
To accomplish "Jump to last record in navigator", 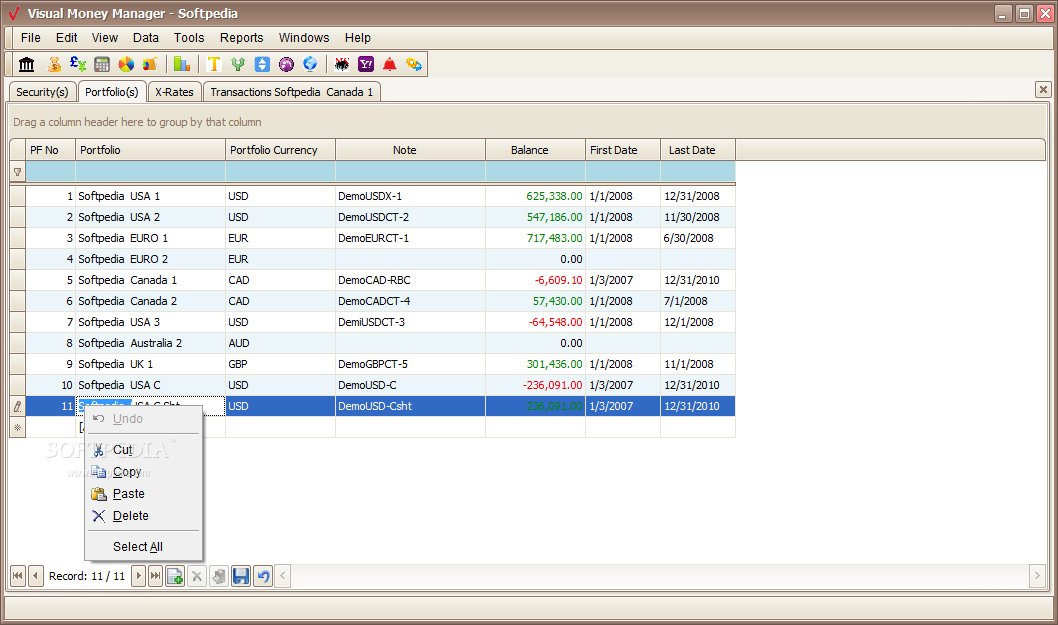I will (155, 576).
